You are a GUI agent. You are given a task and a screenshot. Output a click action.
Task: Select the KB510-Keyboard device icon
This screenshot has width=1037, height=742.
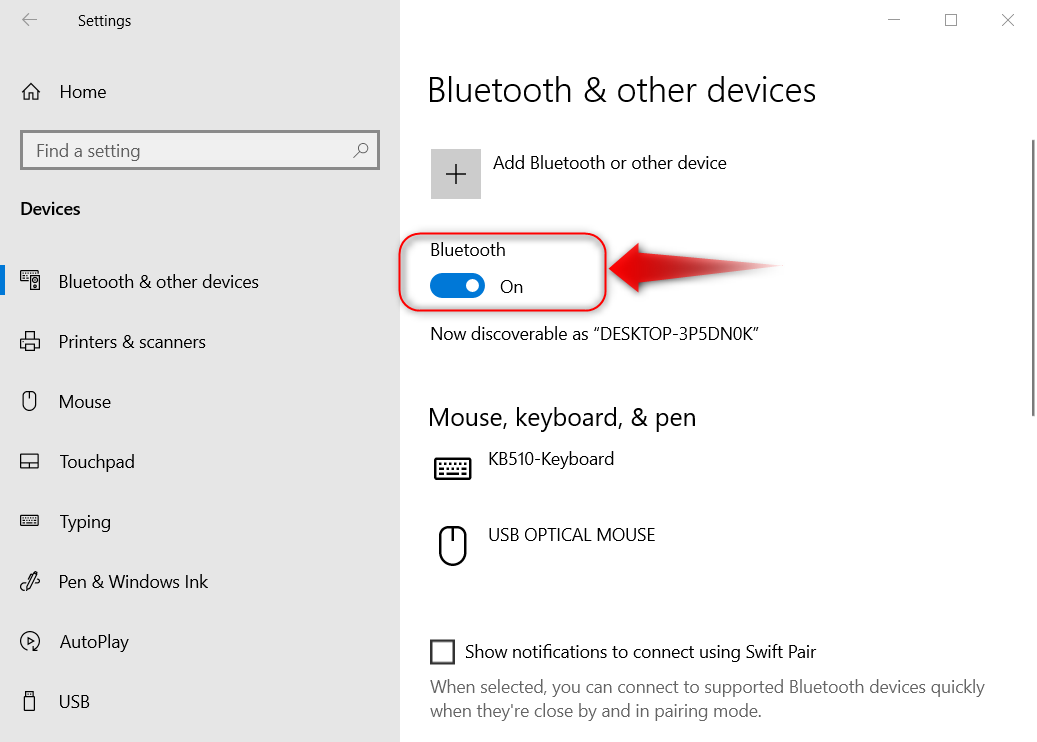tap(452, 468)
